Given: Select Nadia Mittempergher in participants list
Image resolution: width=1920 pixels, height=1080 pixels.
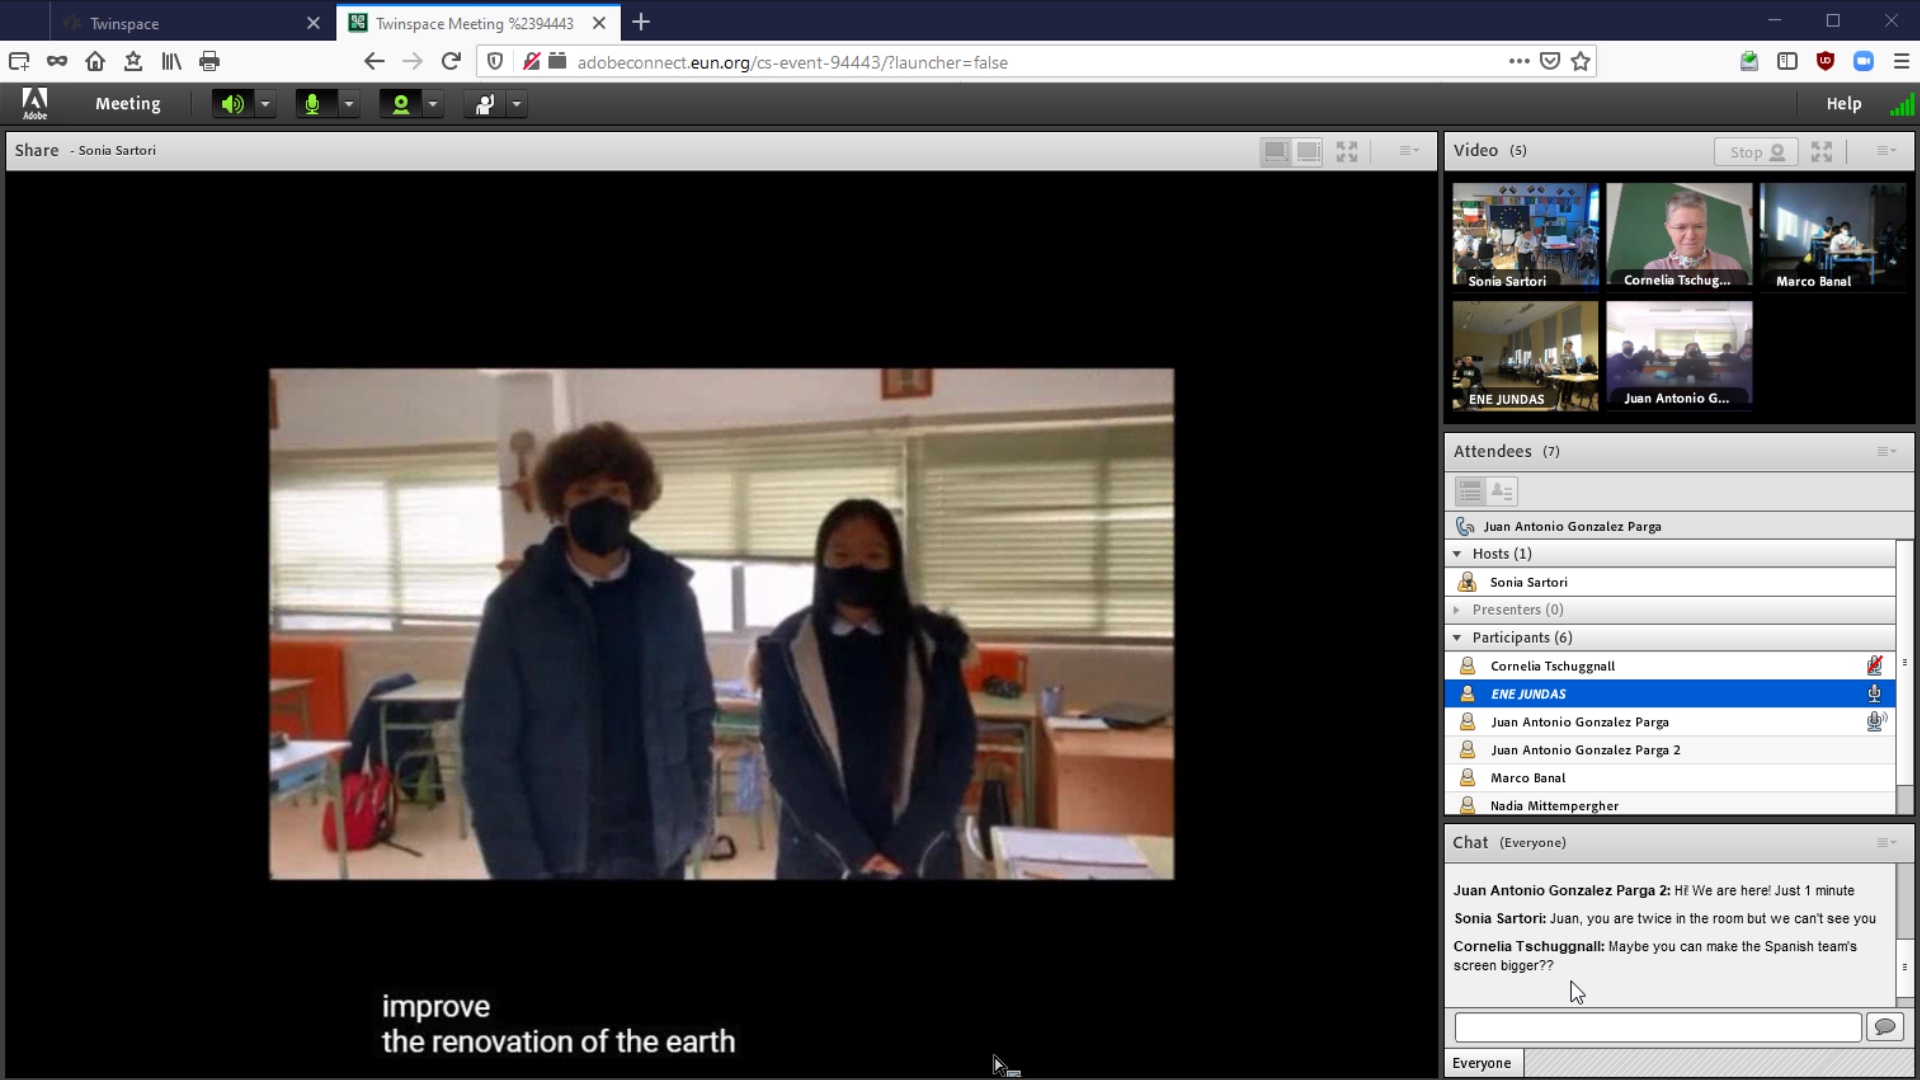Looking at the screenshot, I should tap(1670, 805).
